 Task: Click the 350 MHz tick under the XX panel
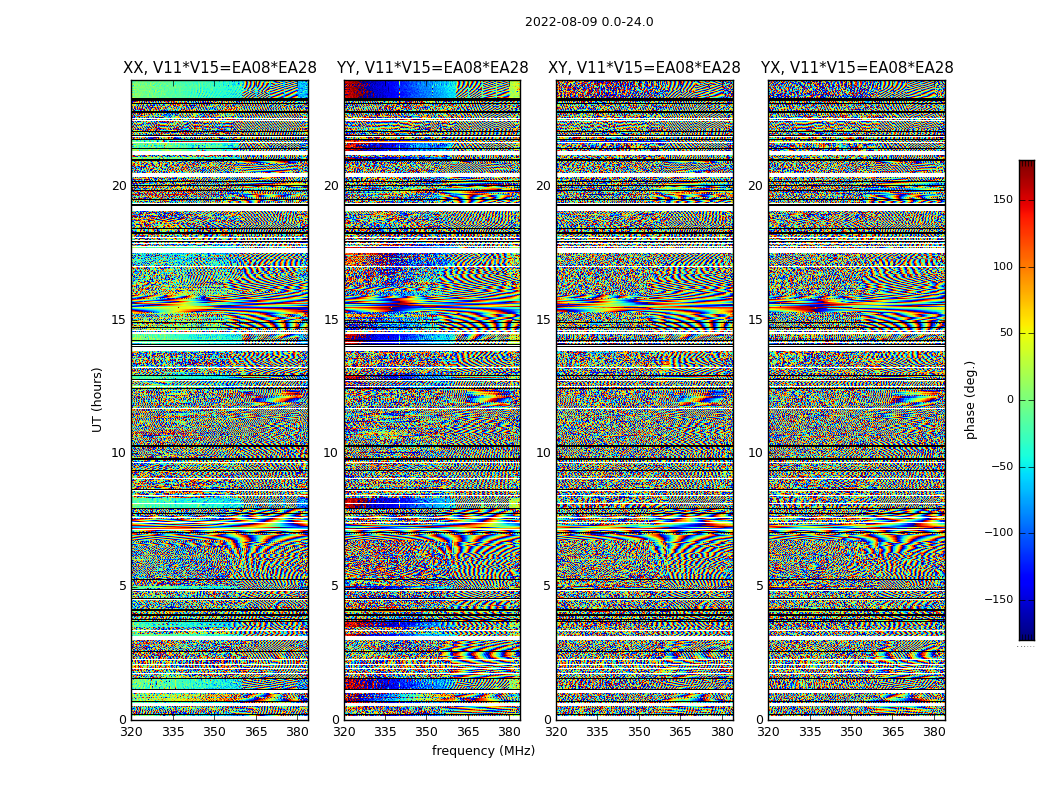click(x=214, y=732)
